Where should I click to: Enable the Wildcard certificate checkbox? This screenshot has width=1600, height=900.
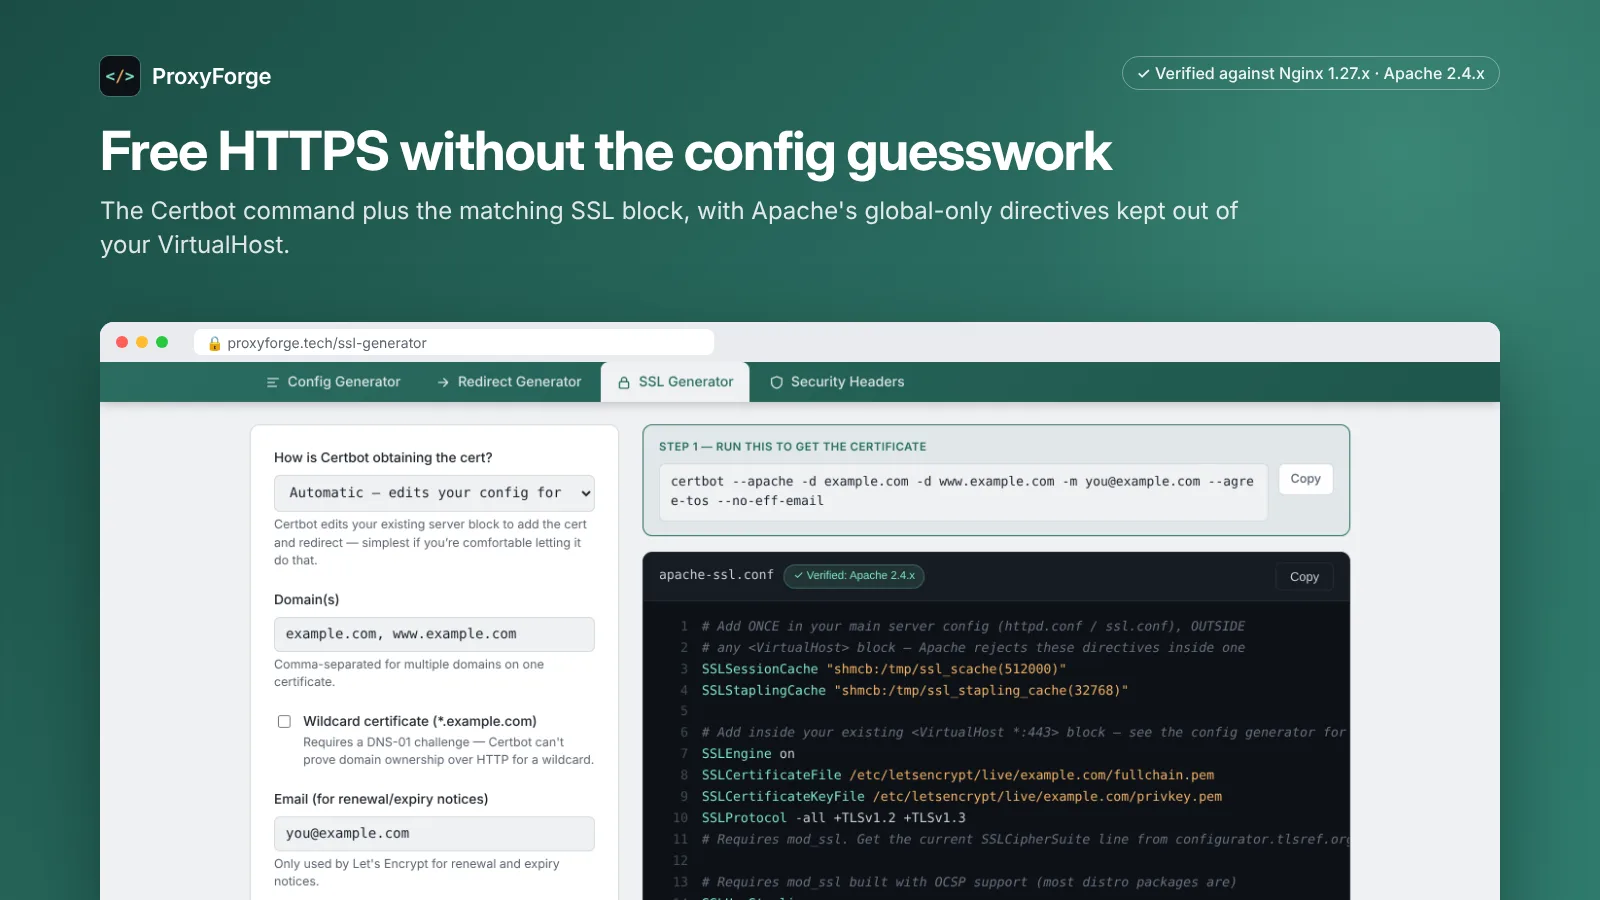pos(284,721)
